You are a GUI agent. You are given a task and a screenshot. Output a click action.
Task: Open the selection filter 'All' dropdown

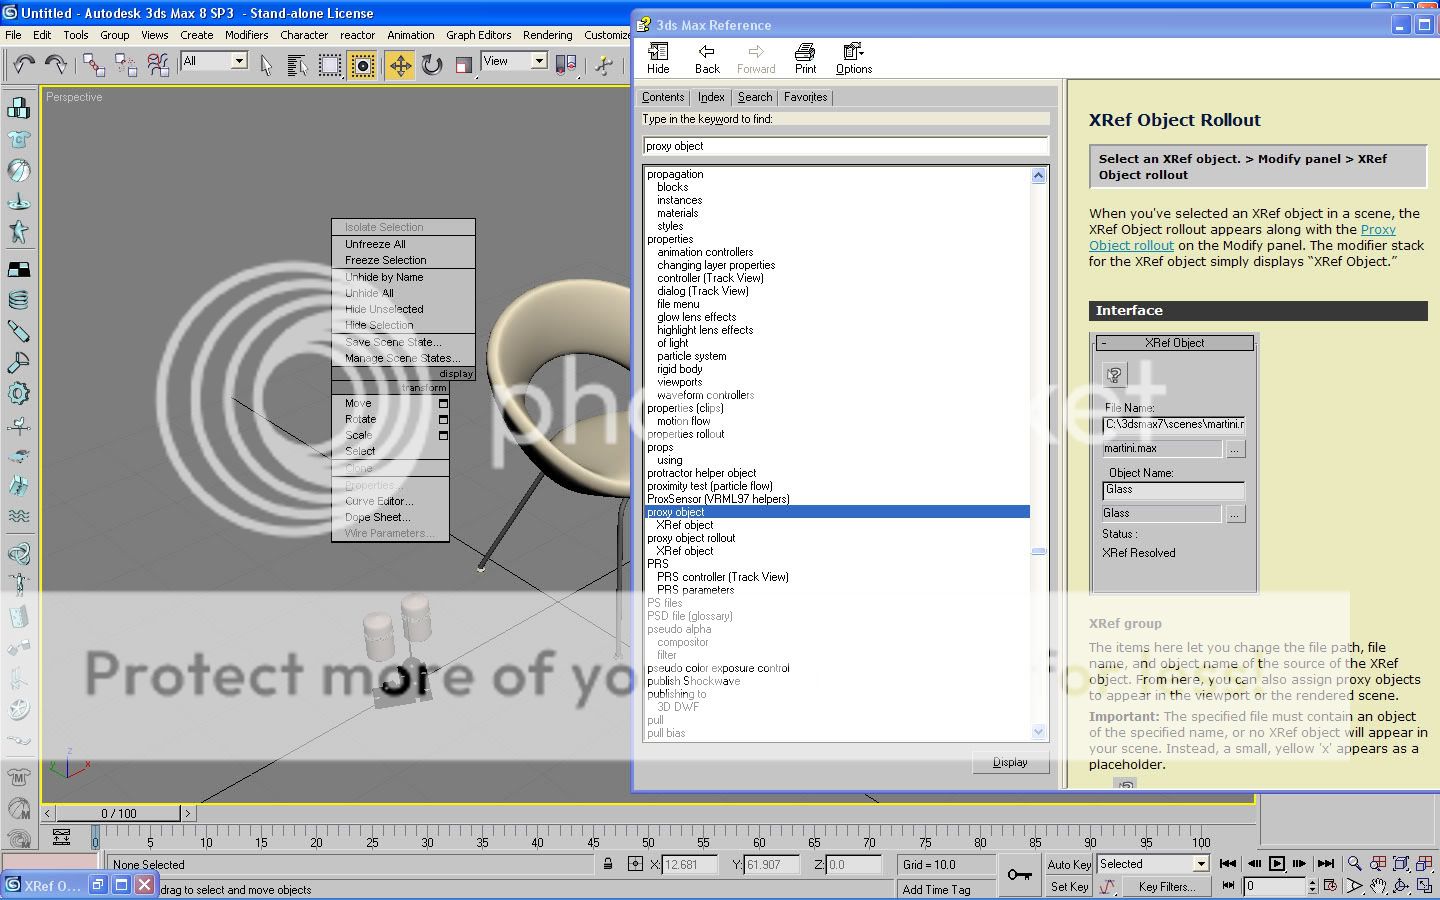pyautogui.click(x=239, y=61)
